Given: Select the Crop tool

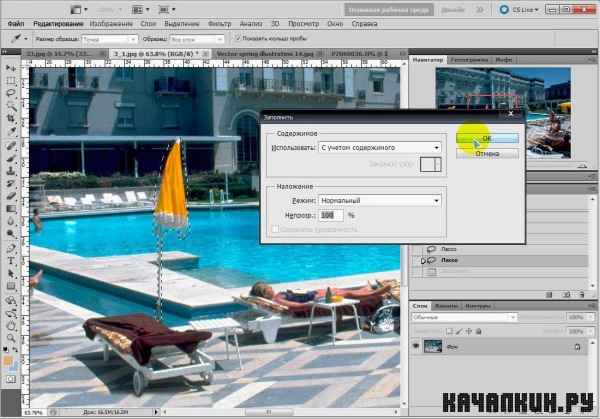Looking at the screenshot, I should tap(11, 119).
